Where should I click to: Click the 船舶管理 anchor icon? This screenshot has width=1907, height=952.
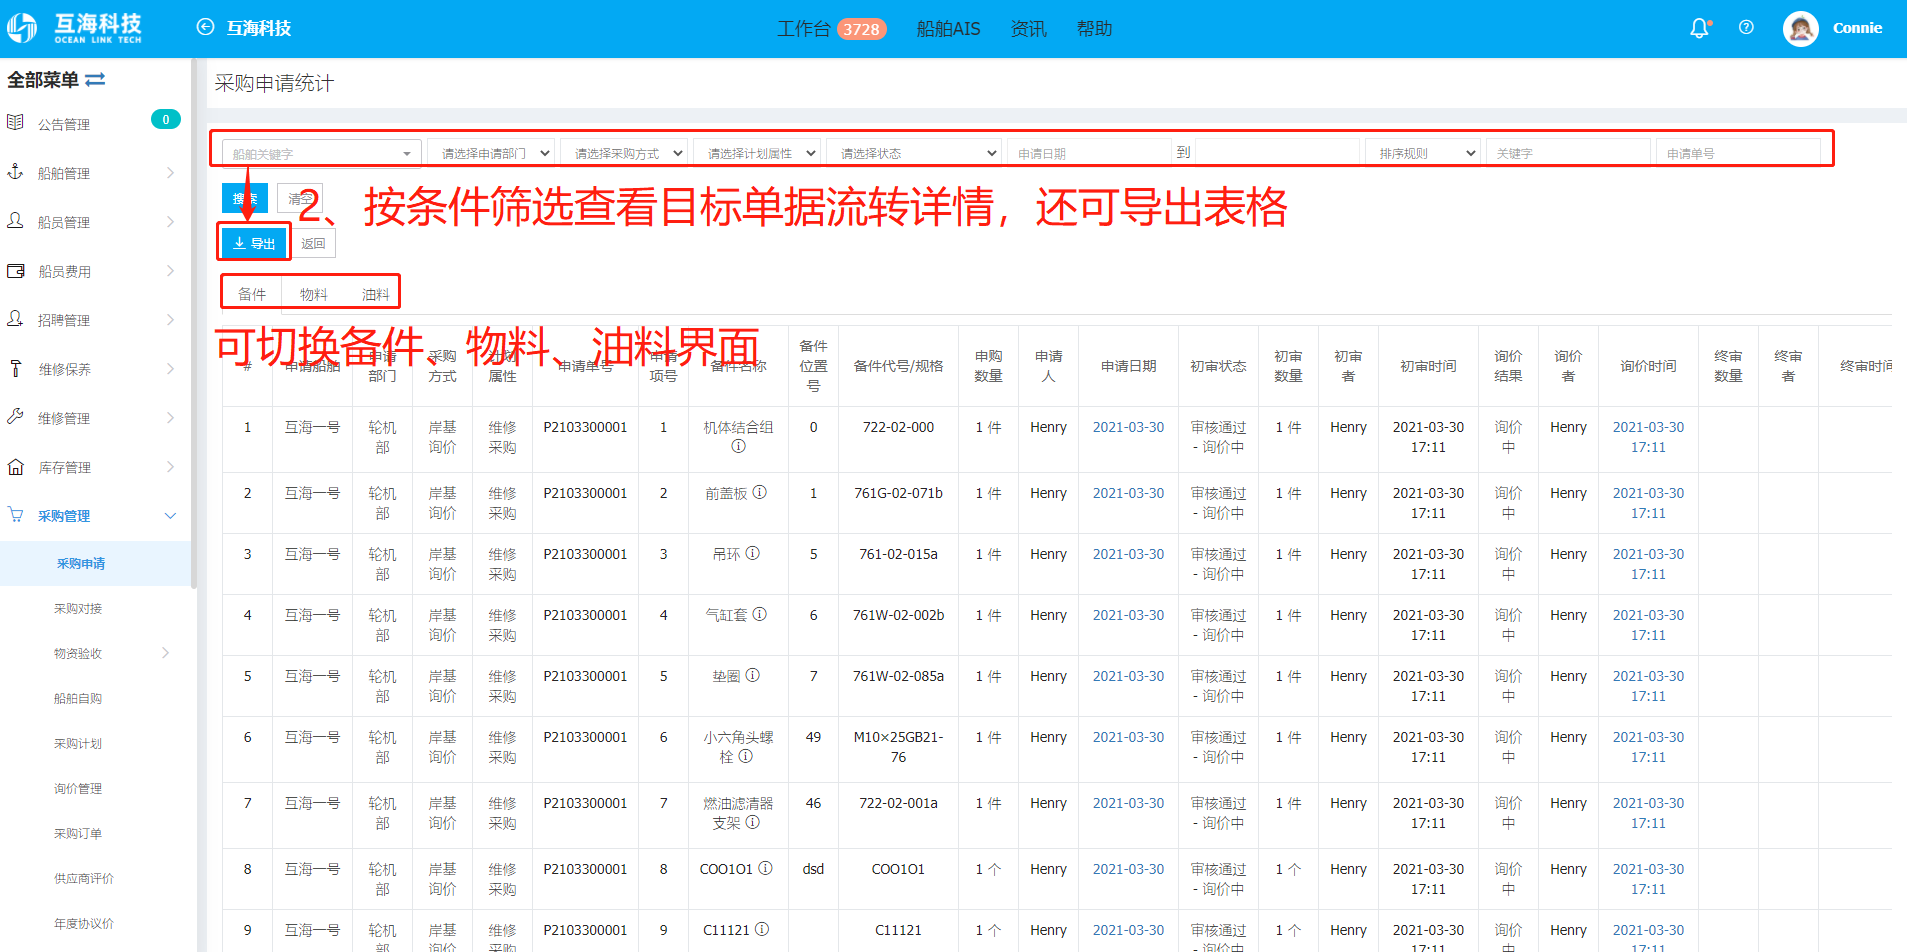point(15,172)
